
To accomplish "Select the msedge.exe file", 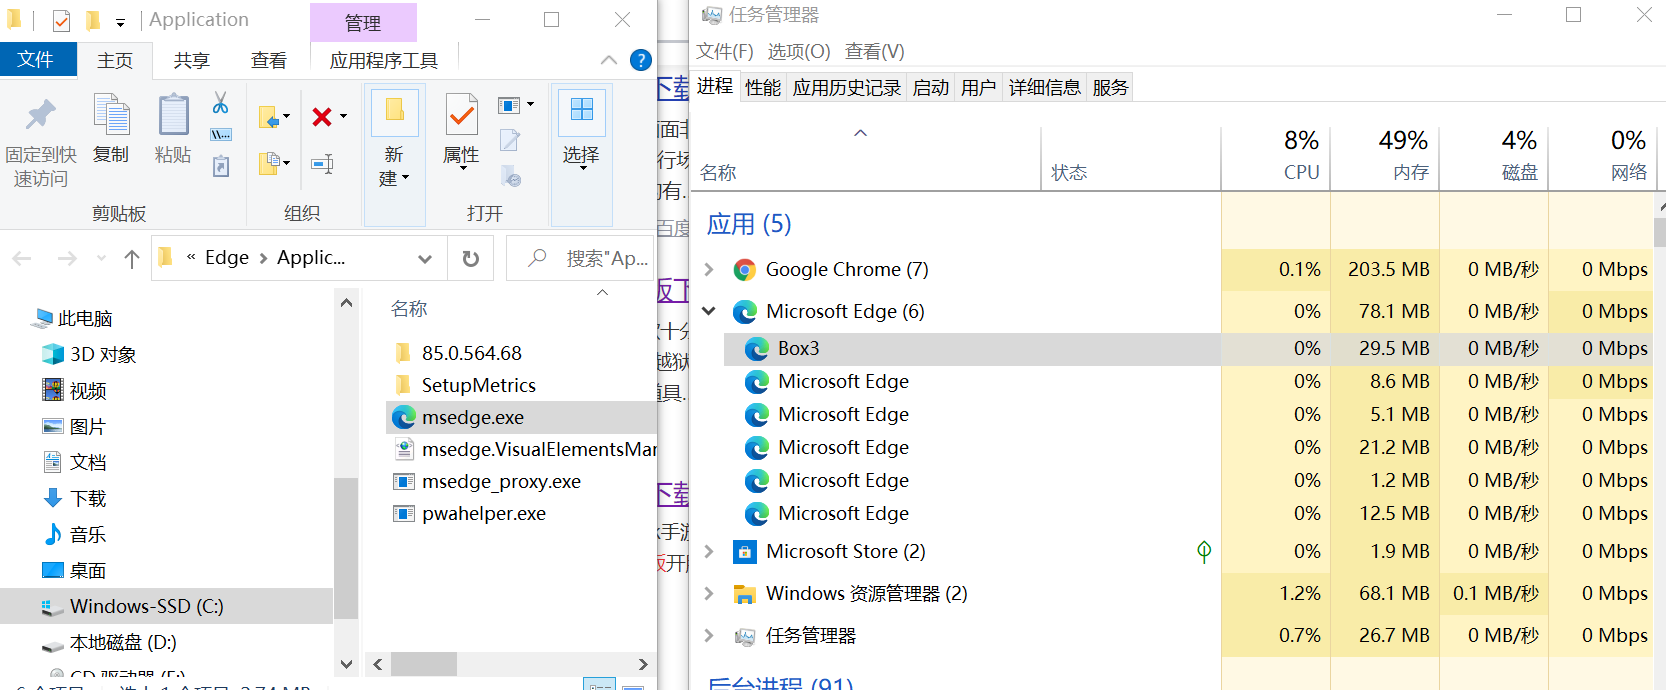I will (521, 417).
